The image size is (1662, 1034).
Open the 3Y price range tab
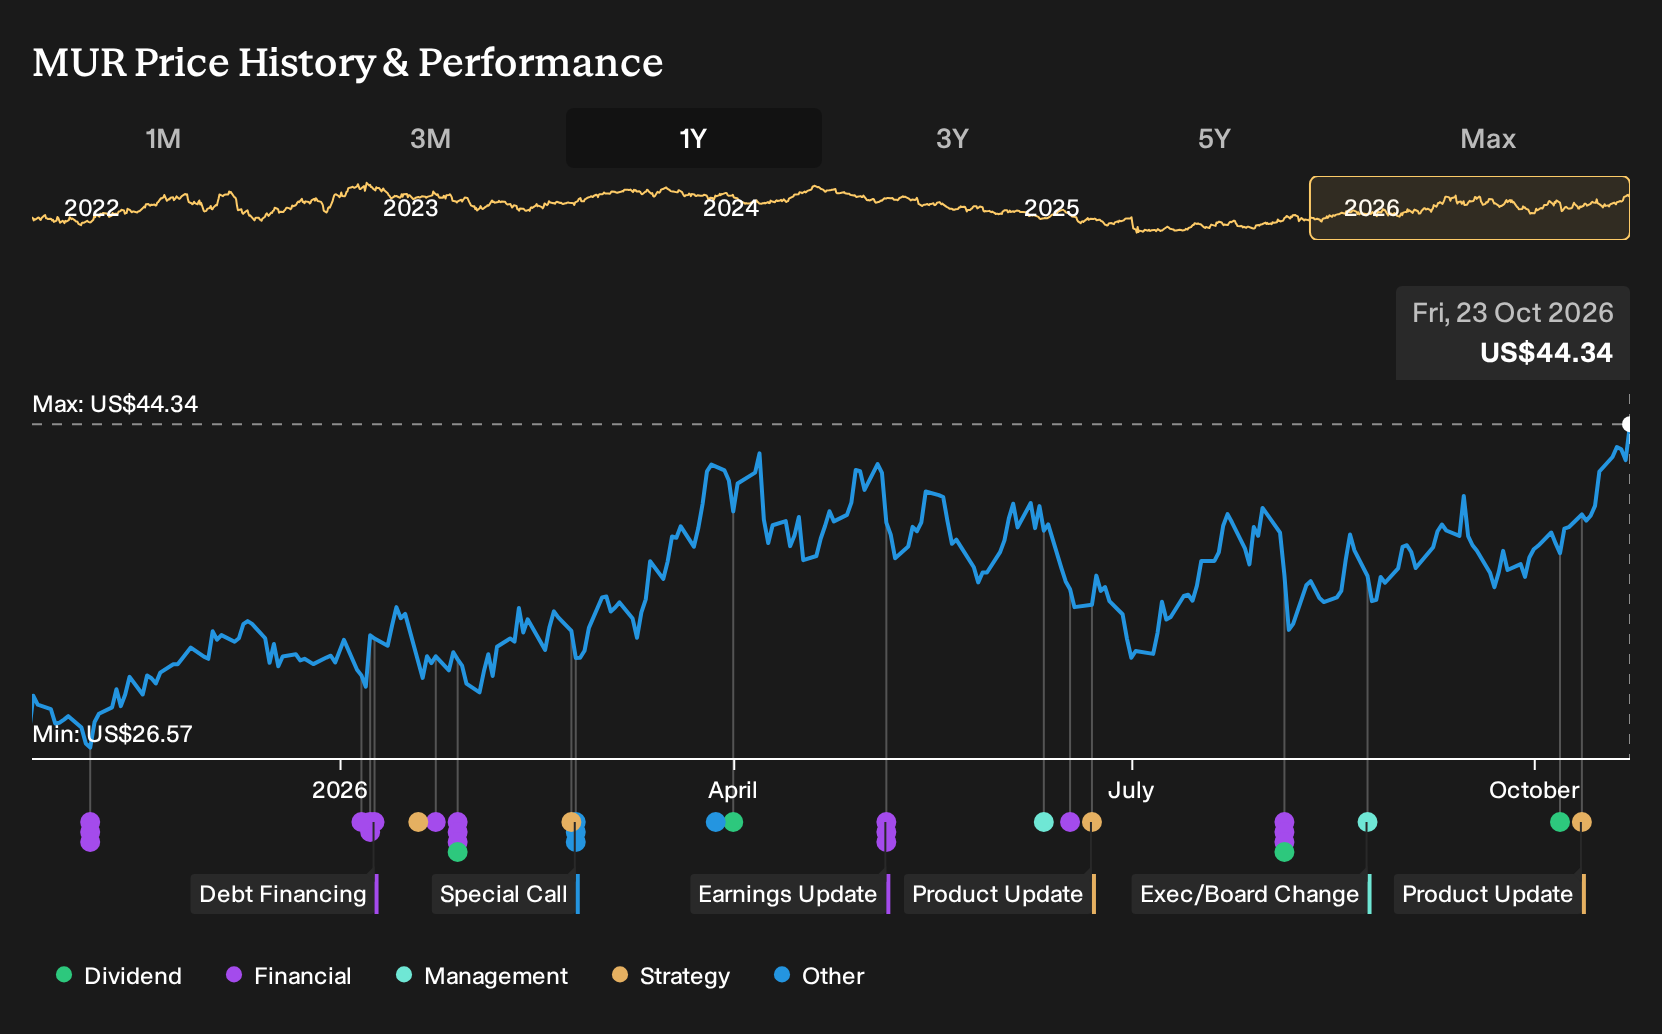952,138
